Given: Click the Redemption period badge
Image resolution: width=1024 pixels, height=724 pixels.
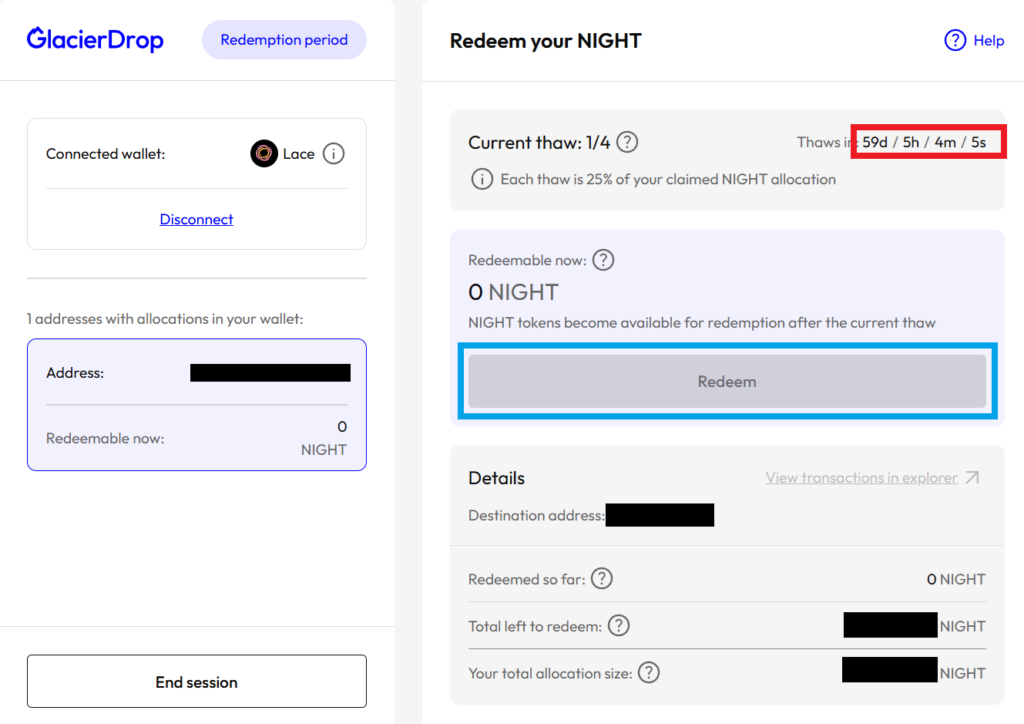Looking at the screenshot, I should (284, 40).
